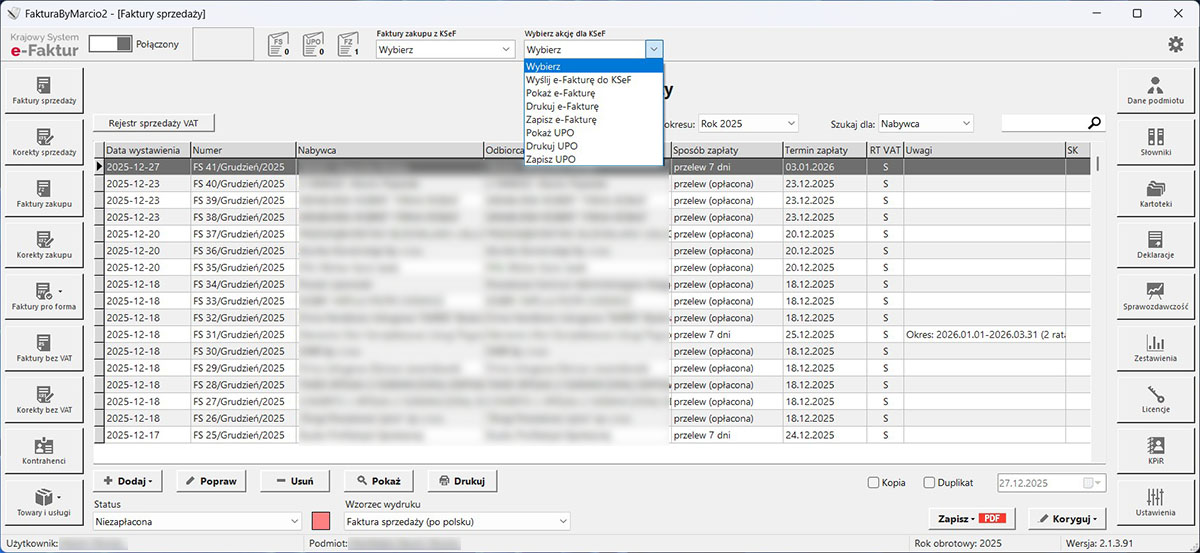Choose Drukuj UPO from the list

tap(551, 146)
